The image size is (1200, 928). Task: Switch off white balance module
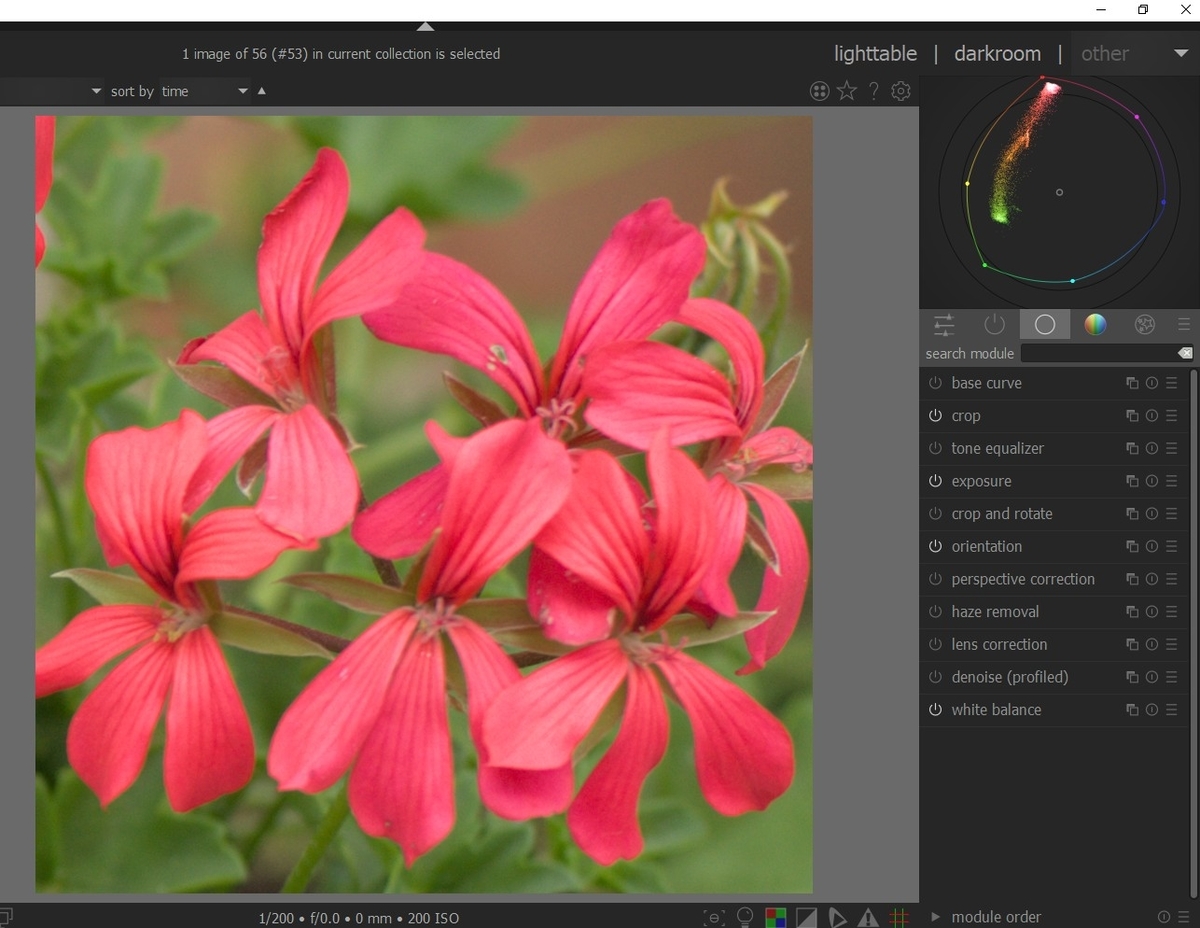935,710
